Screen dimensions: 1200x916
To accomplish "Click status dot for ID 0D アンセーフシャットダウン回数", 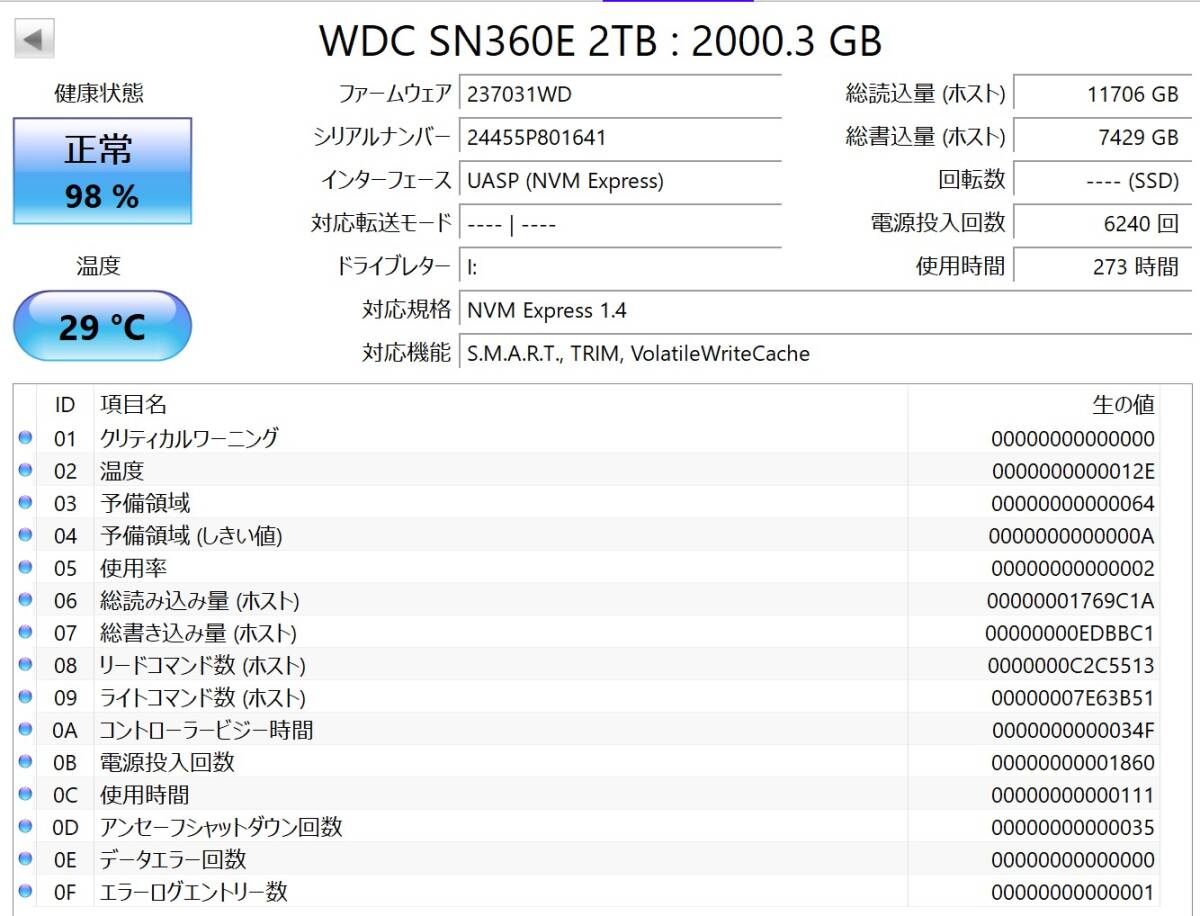I will coord(25,827).
